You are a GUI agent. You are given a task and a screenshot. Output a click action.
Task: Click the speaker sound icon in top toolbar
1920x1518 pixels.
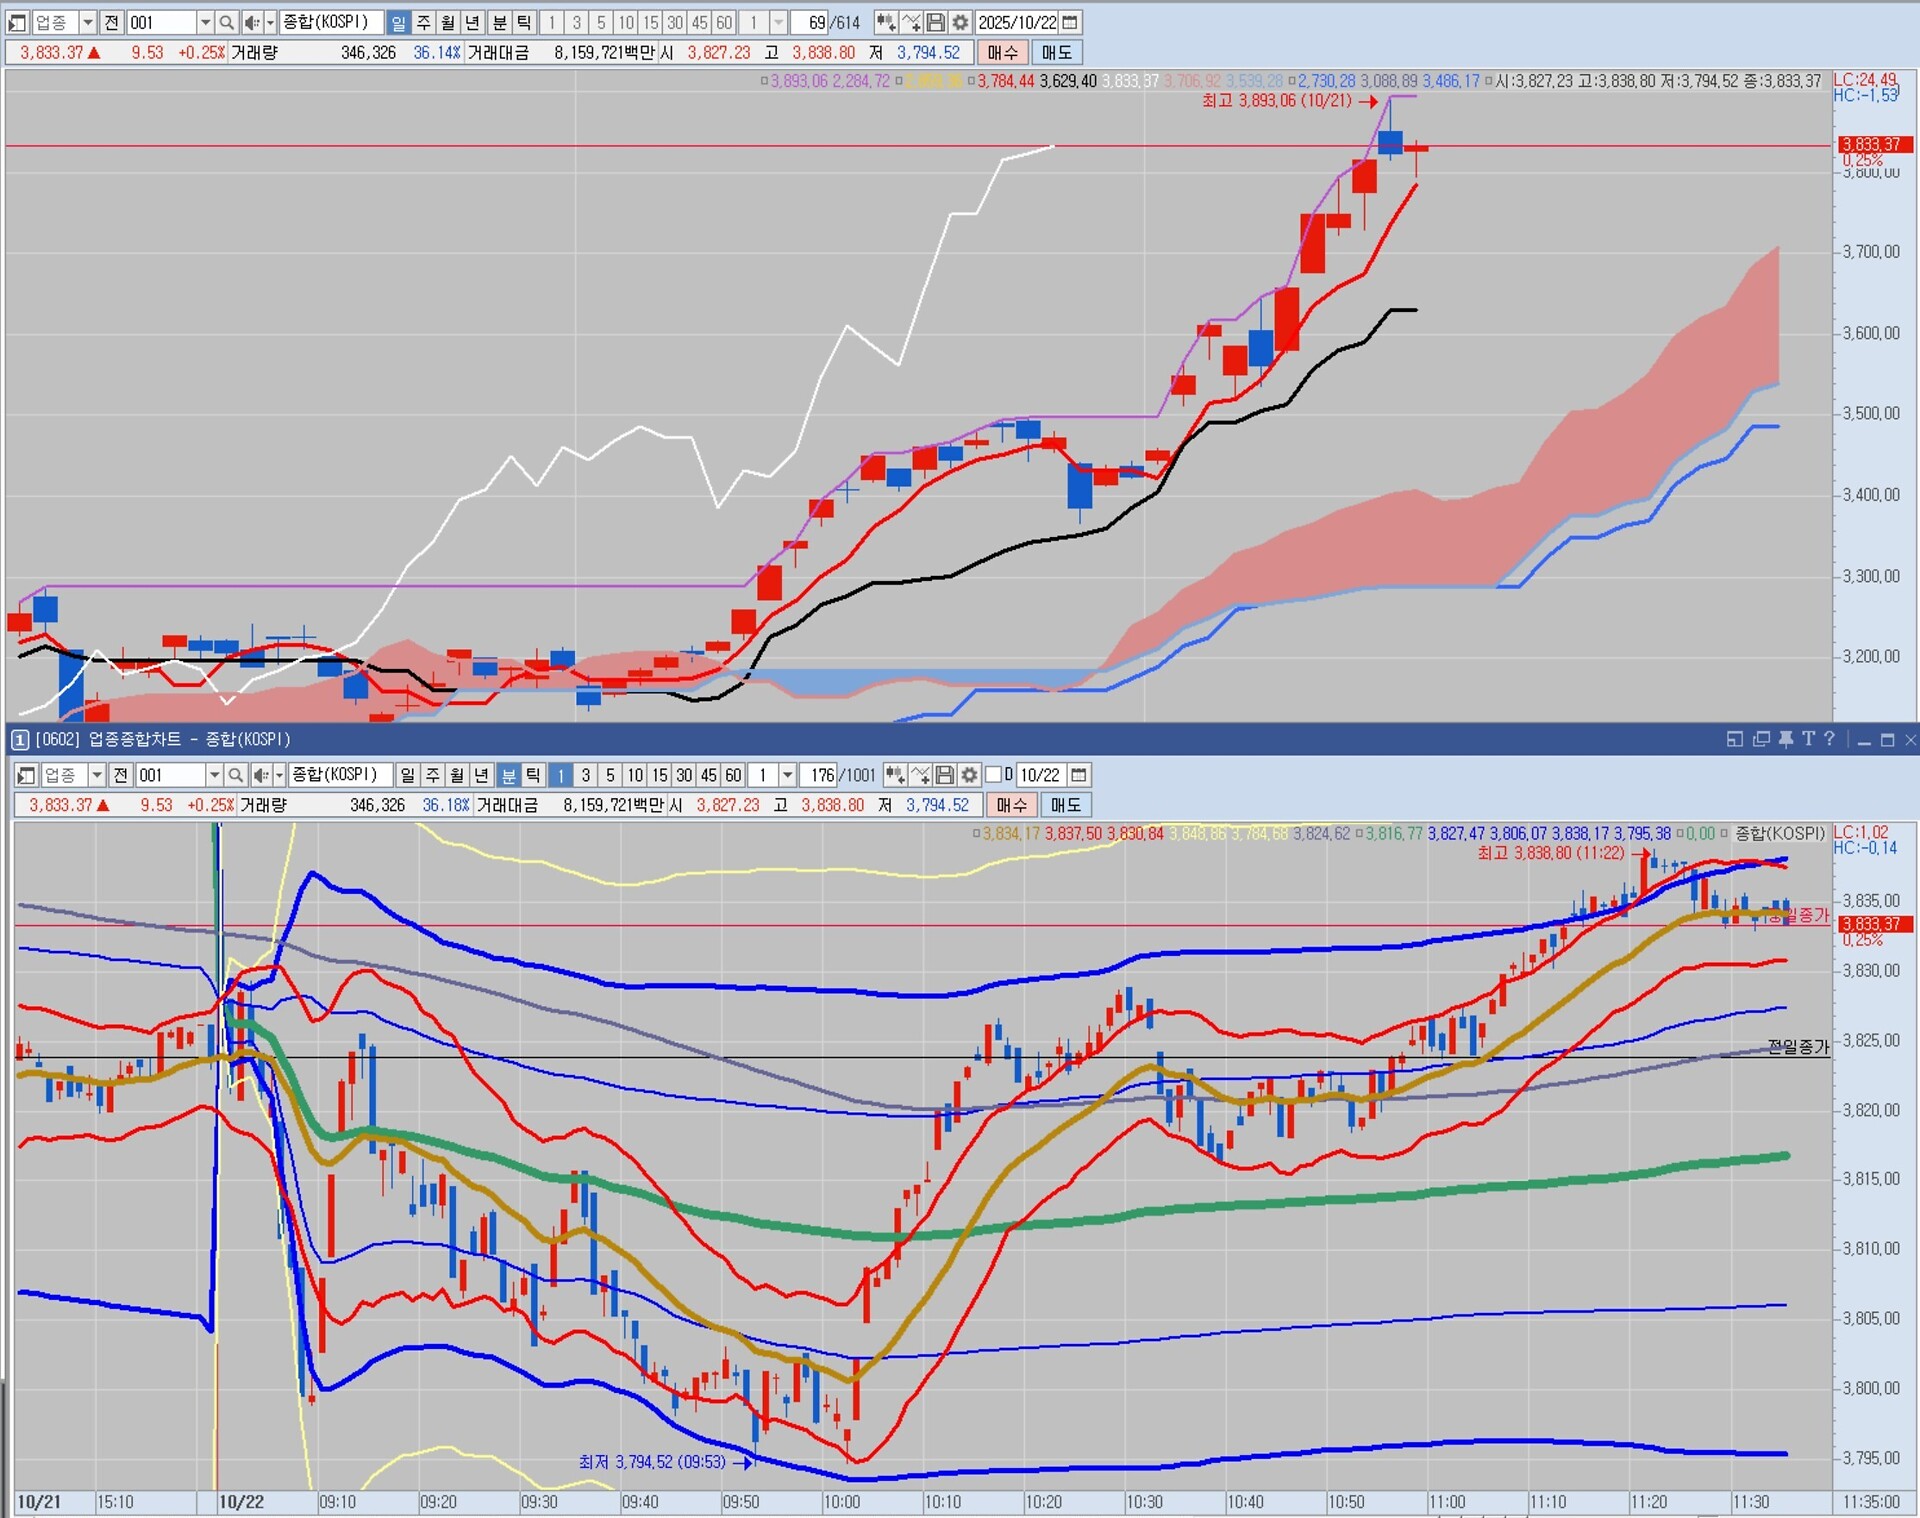click(x=251, y=22)
